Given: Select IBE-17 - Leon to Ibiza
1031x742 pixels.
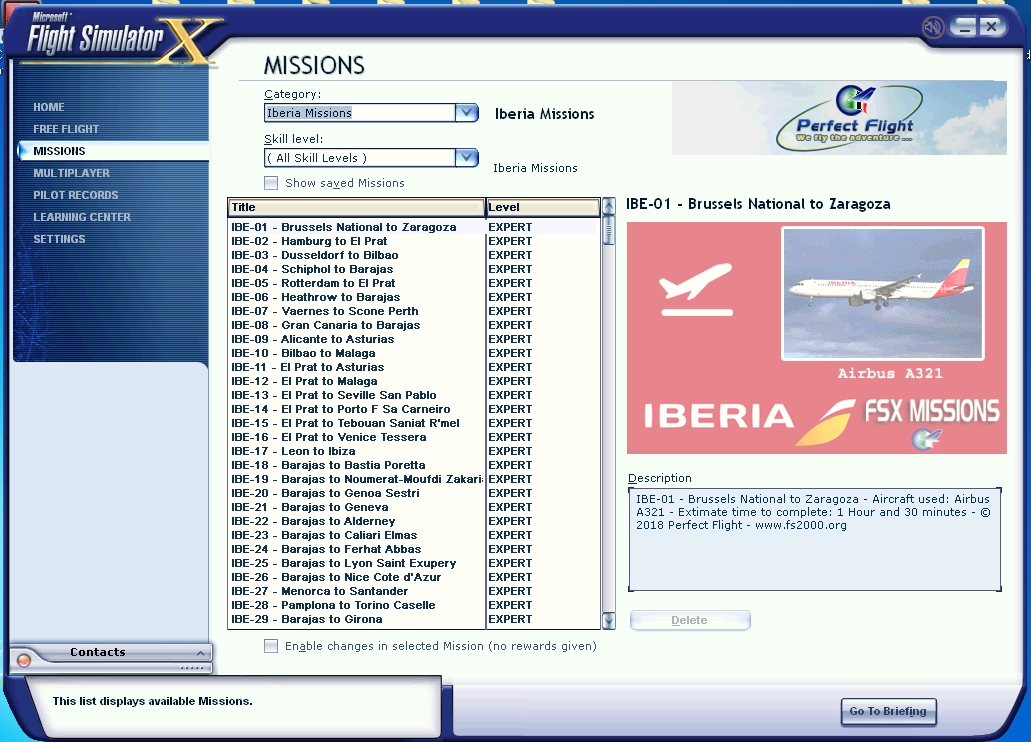Looking at the screenshot, I should tap(414, 451).
